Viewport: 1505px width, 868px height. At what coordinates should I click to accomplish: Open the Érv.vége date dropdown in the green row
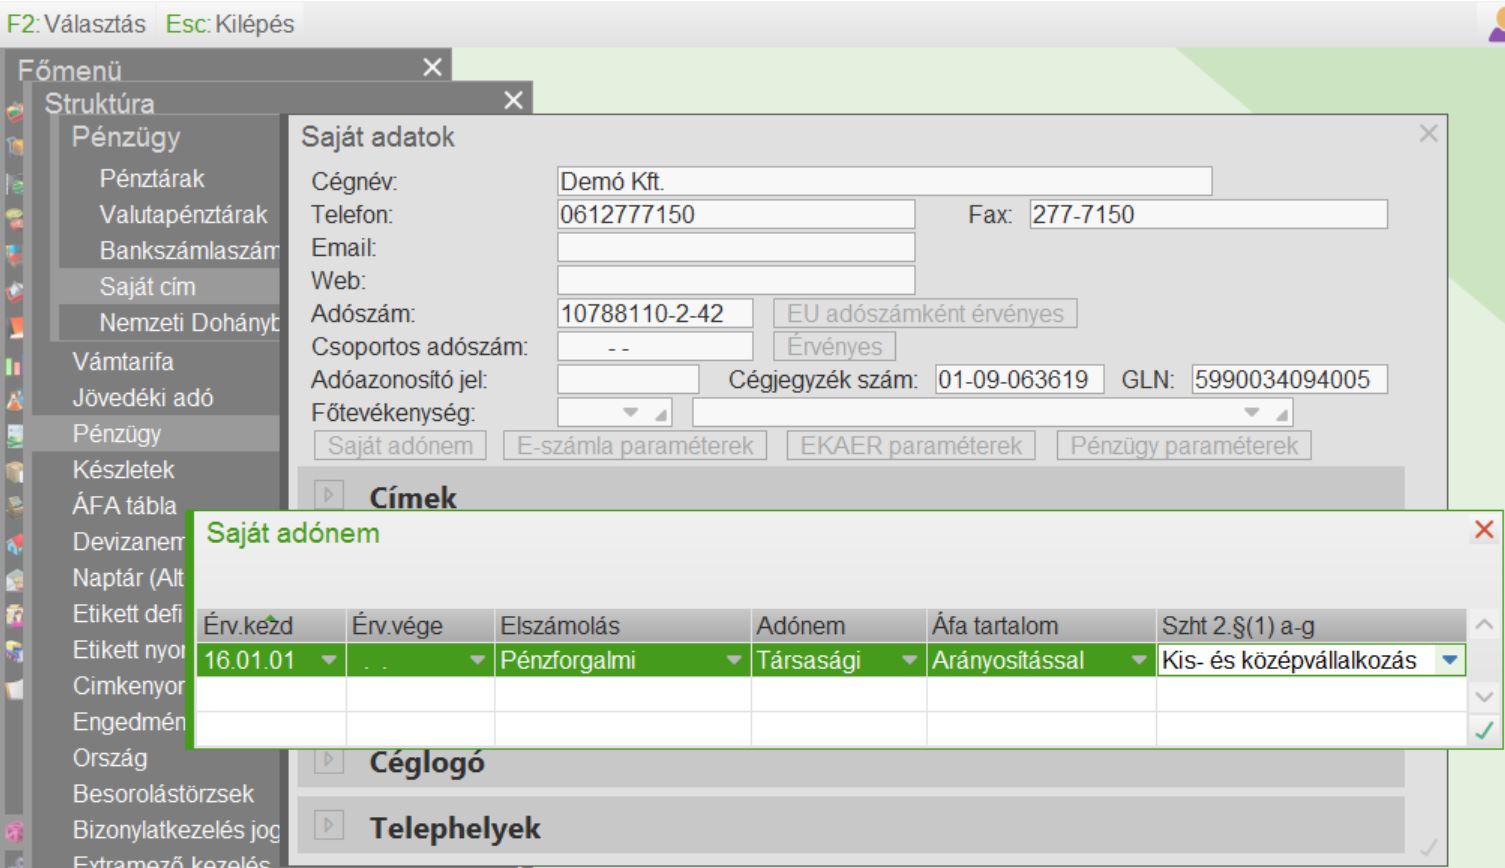pyautogui.click(x=477, y=661)
